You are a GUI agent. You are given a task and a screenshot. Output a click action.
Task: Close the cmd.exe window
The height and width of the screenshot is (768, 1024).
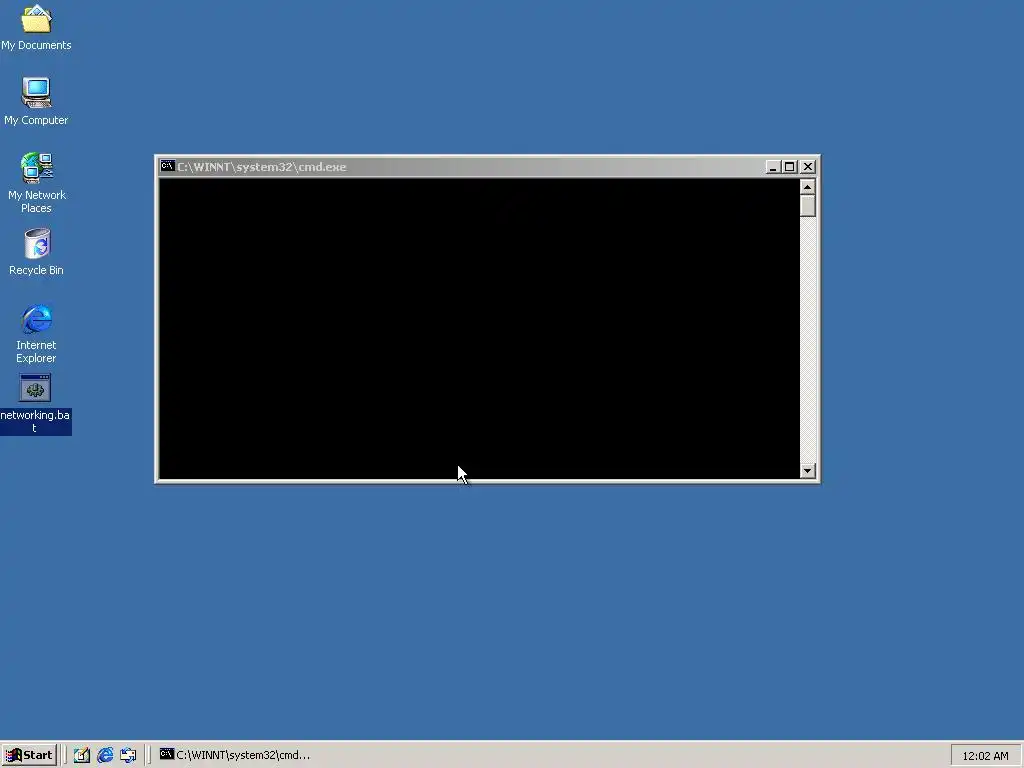click(808, 167)
